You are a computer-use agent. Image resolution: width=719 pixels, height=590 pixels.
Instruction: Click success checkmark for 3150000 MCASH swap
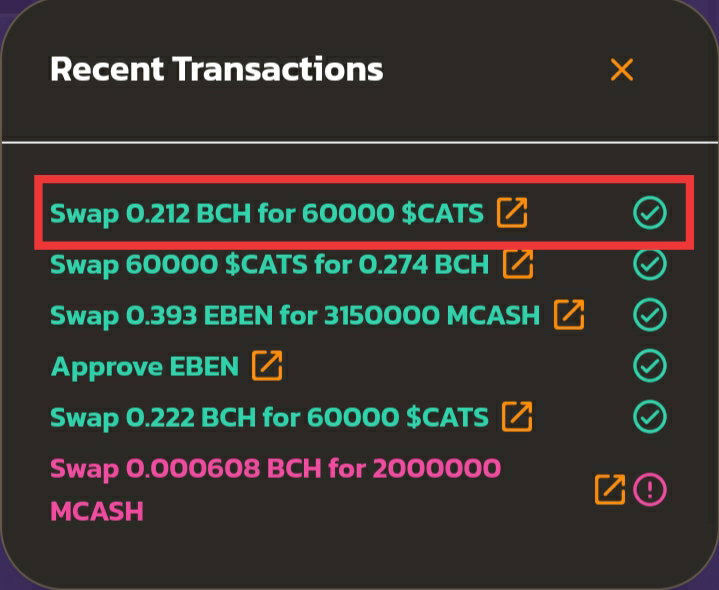tap(650, 315)
